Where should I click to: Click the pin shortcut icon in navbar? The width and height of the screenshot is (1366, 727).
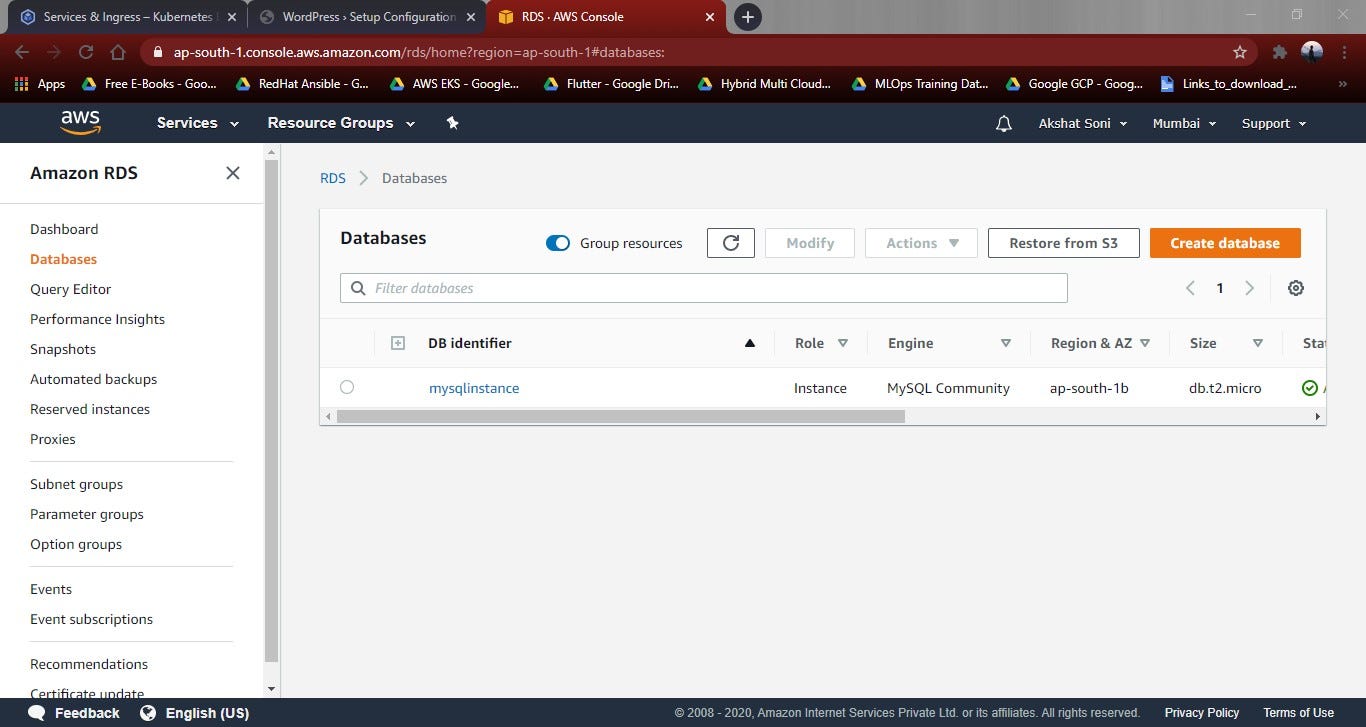452,123
